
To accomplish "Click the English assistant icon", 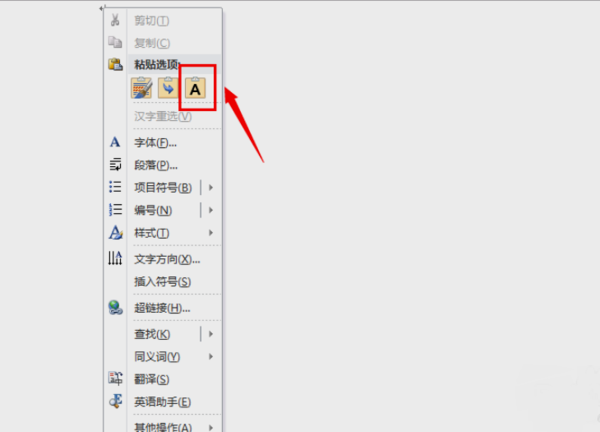I will click(x=116, y=401).
